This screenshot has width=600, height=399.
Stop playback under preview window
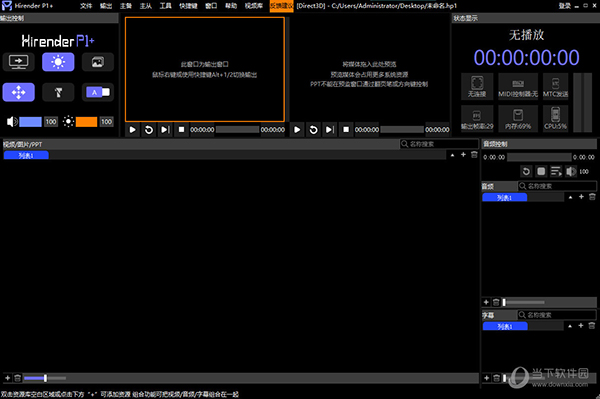click(x=346, y=130)
